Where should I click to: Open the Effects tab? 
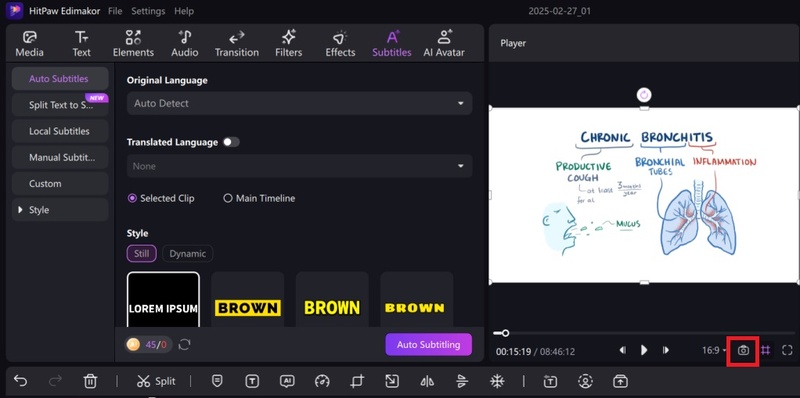[340, 44]
